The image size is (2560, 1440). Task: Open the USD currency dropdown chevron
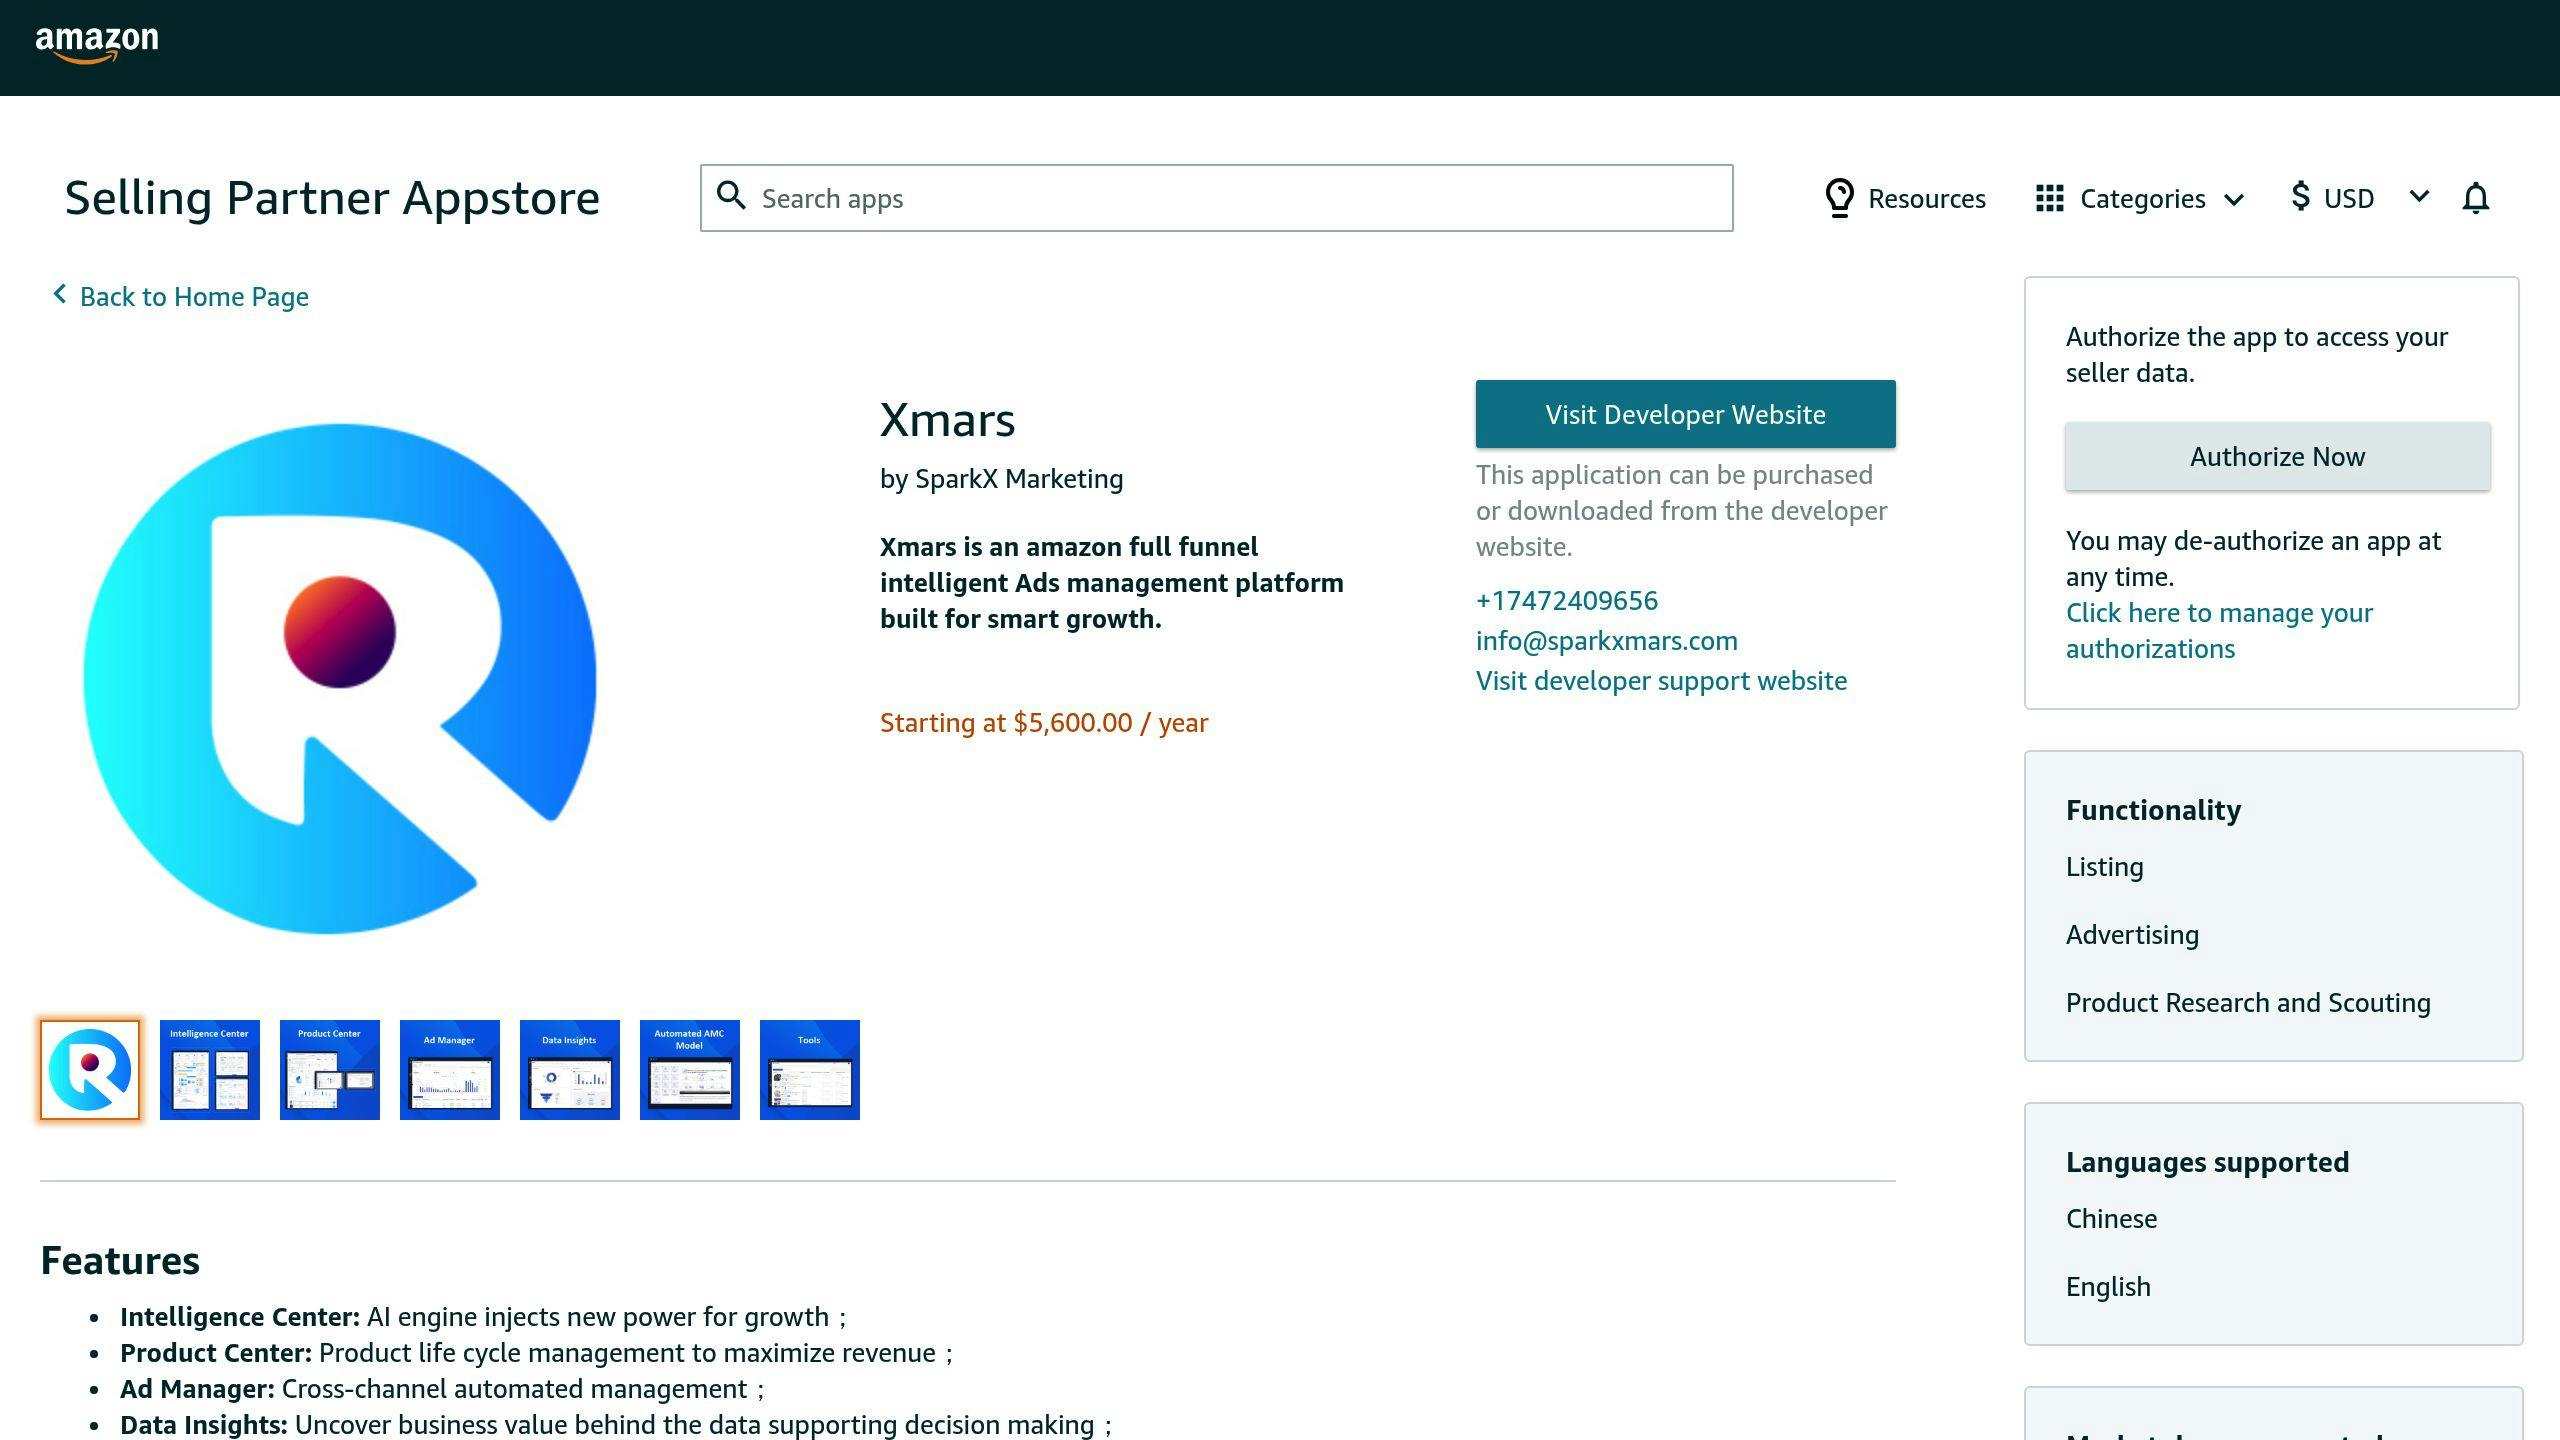coord(2419,196)
